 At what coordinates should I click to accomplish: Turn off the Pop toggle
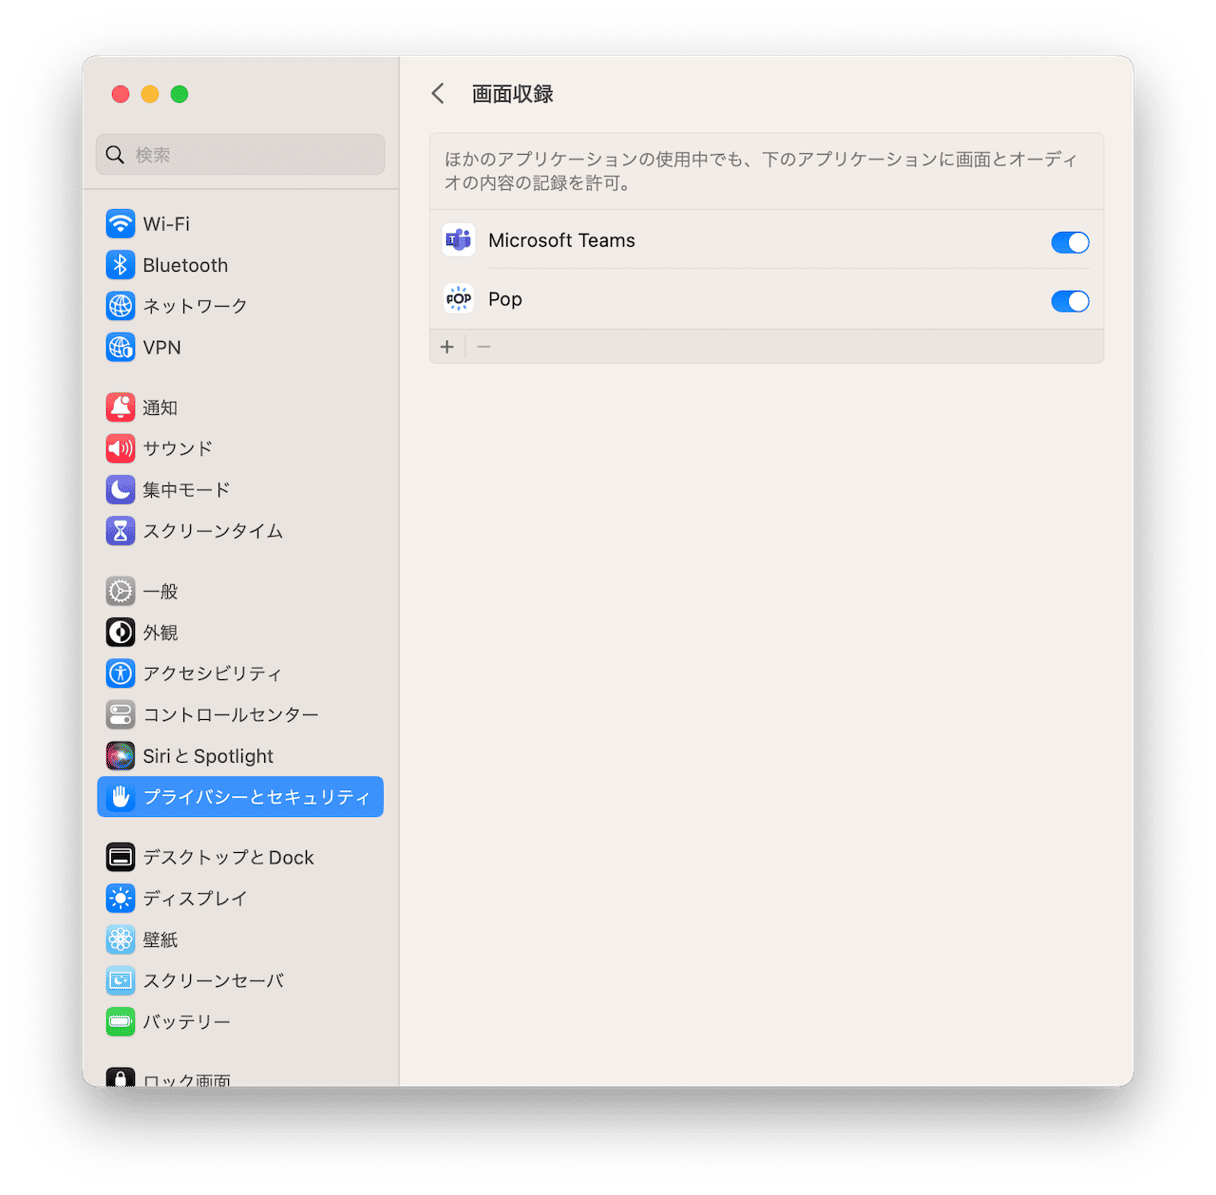[1070, 301]
